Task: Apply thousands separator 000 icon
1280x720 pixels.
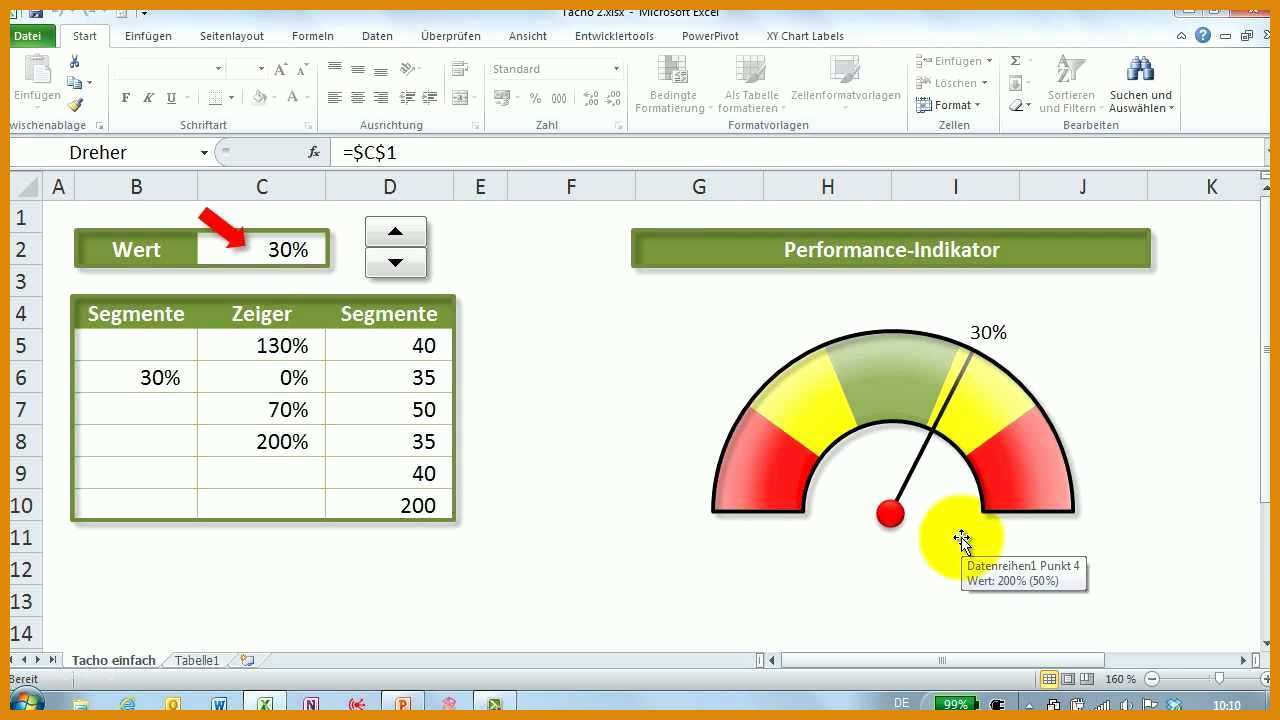Action: (x=560, y=98)
